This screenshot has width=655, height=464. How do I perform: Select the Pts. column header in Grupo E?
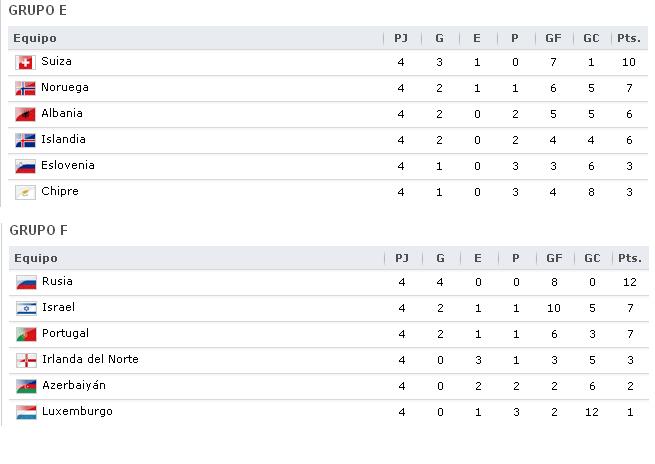629,38
